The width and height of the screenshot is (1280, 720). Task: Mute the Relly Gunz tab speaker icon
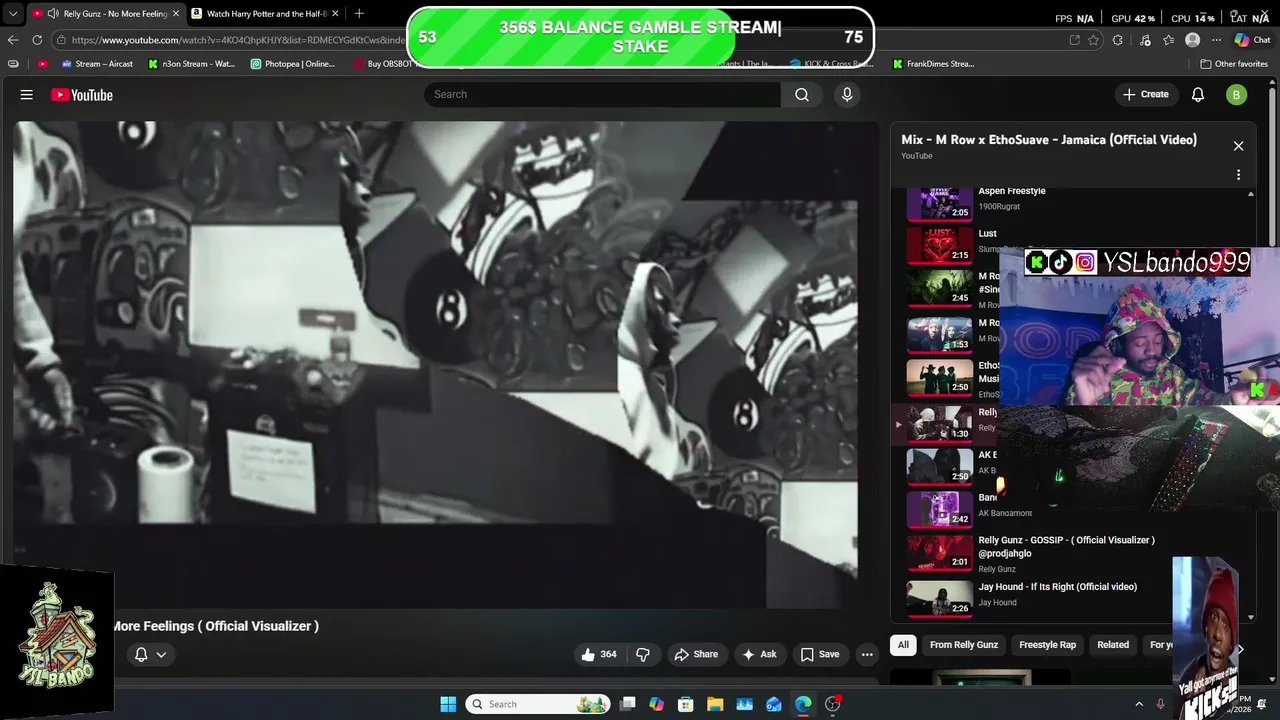(x=52, y=14)
